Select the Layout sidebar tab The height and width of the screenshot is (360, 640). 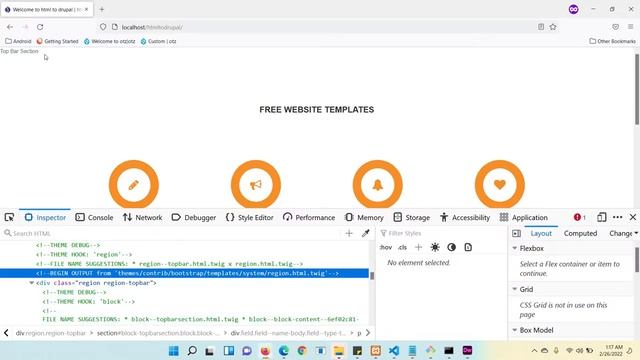click(541, 233)
